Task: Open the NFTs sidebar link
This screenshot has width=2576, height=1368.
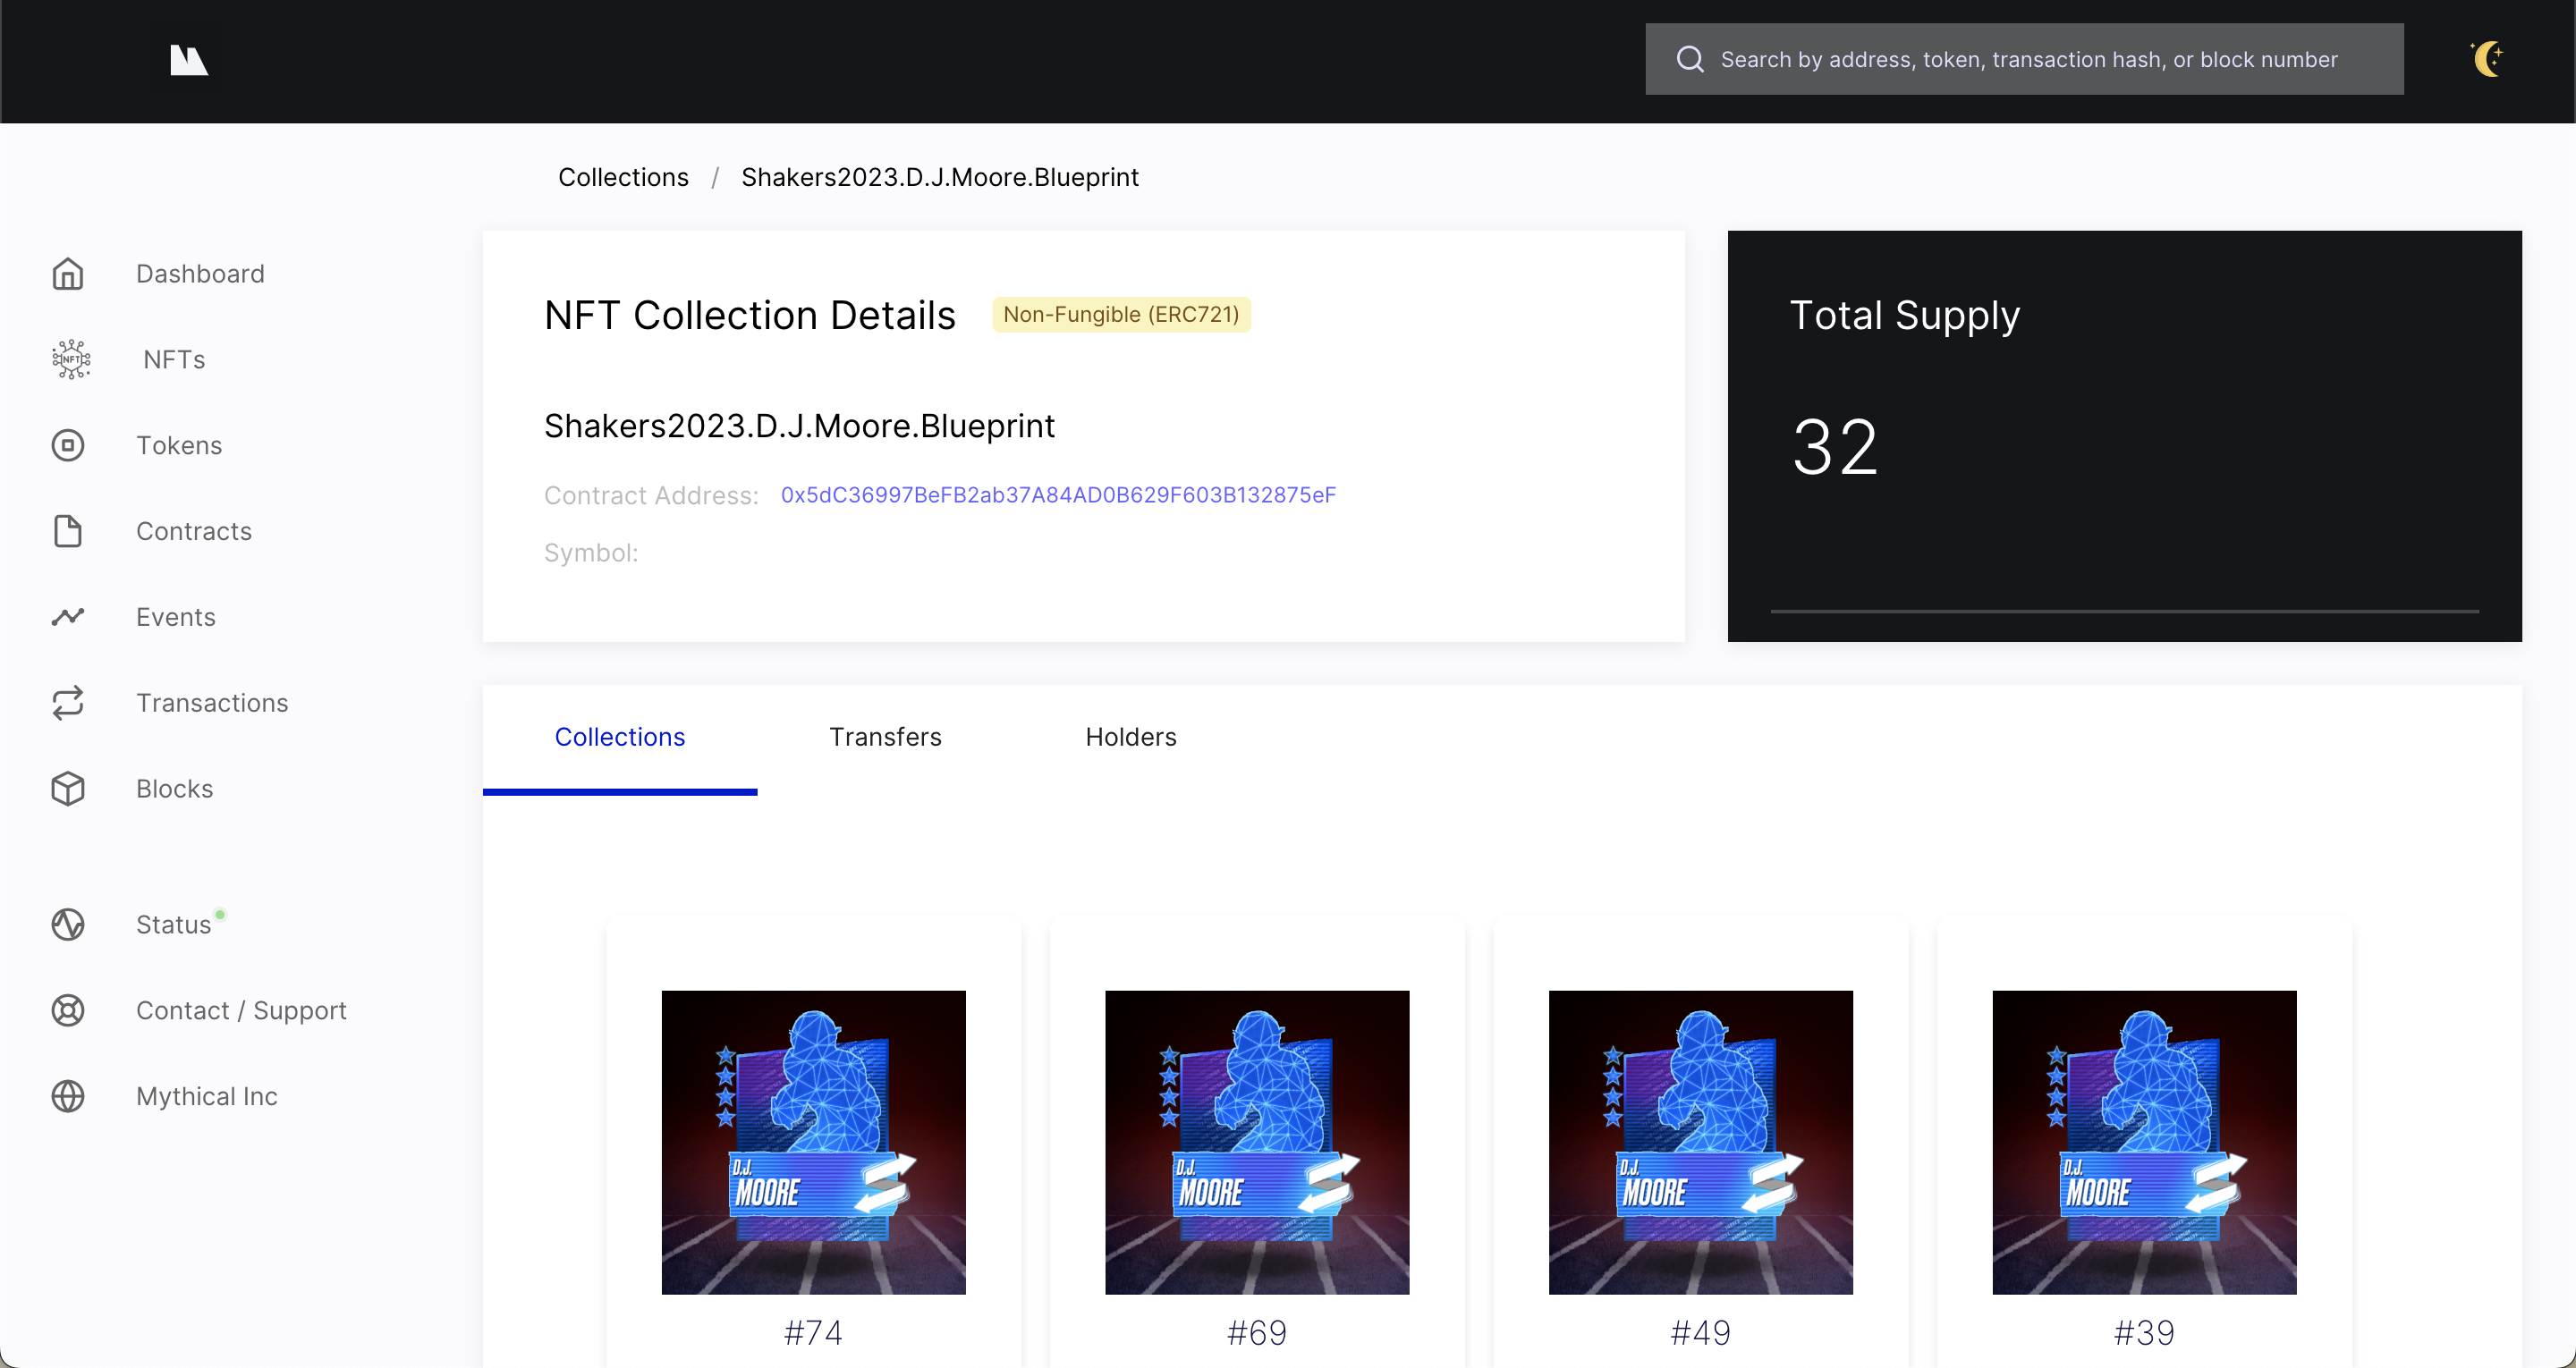Action: pyautogui.click(x=174, y=360)
